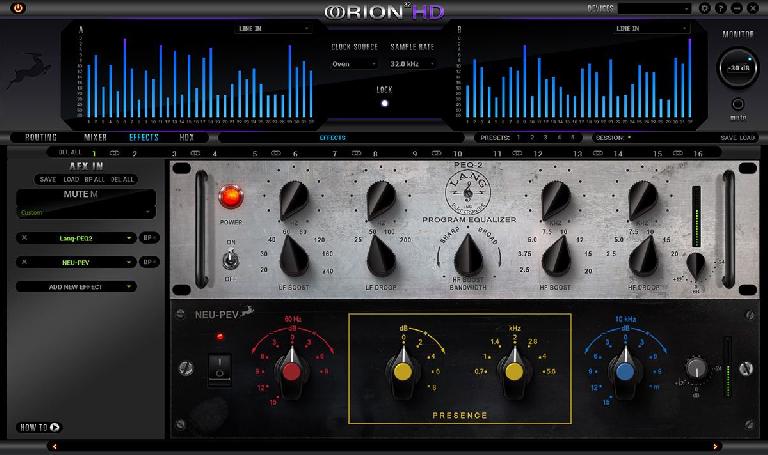
Task: Switch to the ROUTING tab
Action: pyautogui.click(x=41, y=138)
